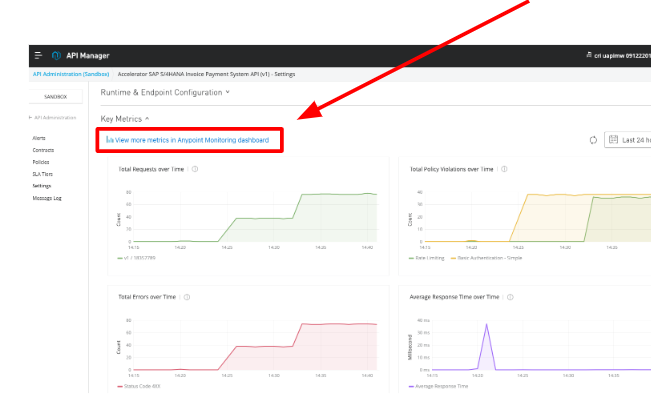Open SLA Tiers in the sidebar
This screenshot has width=651, height=395.
tap(42, 174)
